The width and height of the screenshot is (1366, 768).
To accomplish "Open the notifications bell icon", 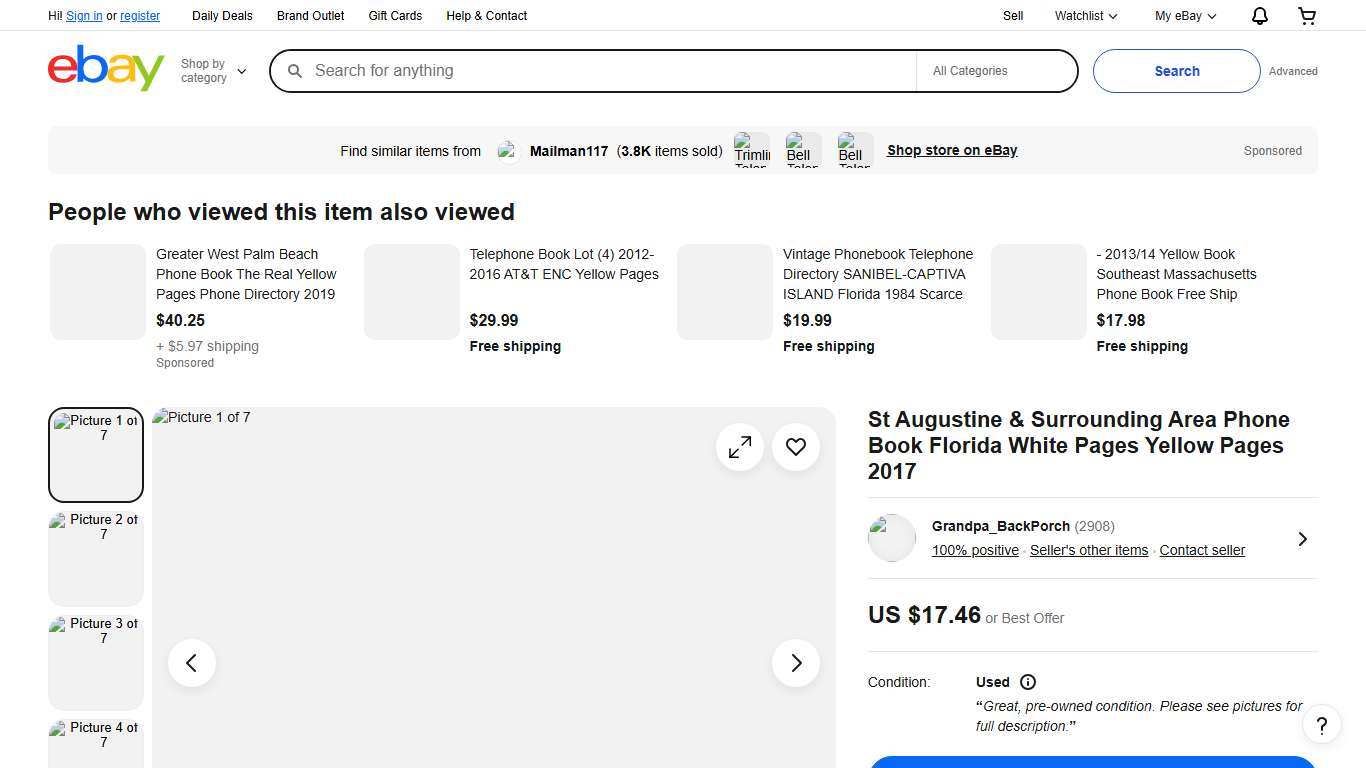I will pyautogui.click(x=1259, y=16).
